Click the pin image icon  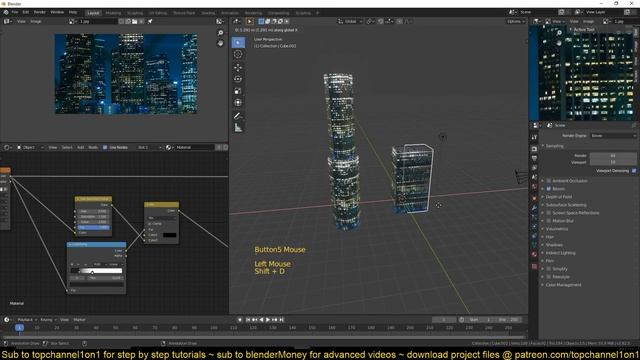click(x=150, y=21)
